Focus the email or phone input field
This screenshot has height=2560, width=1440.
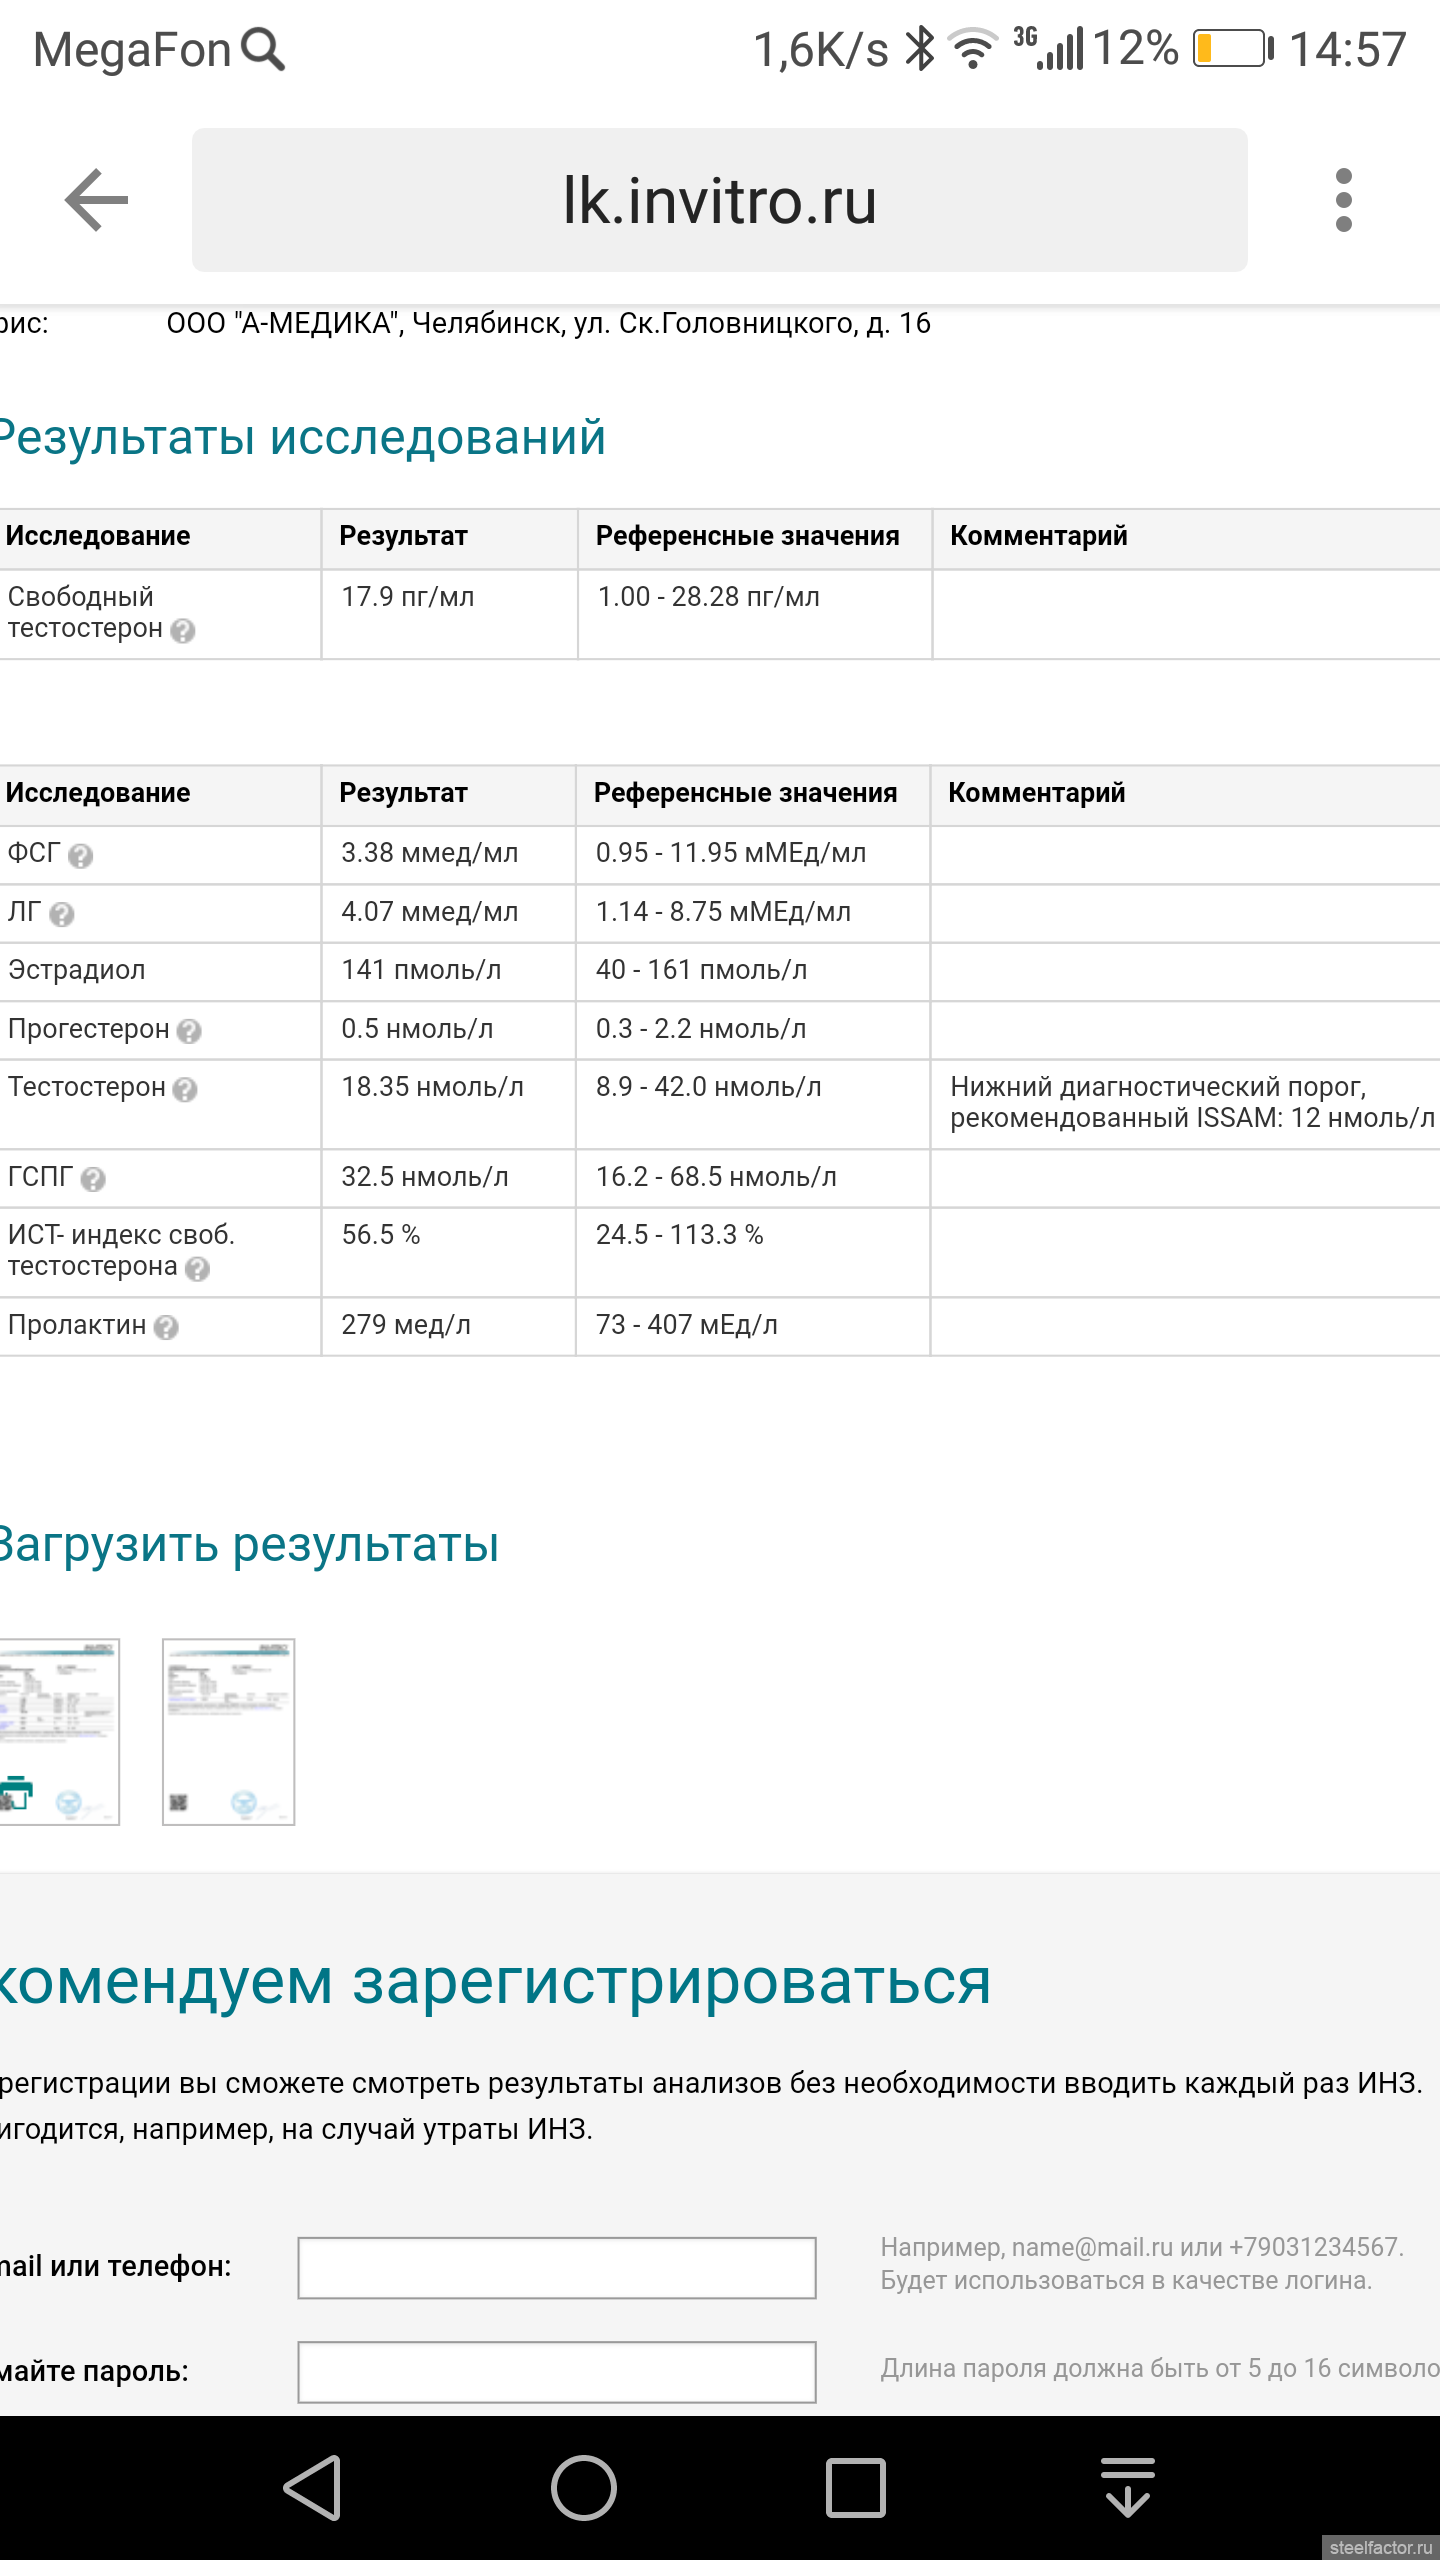pos(557,2268)
